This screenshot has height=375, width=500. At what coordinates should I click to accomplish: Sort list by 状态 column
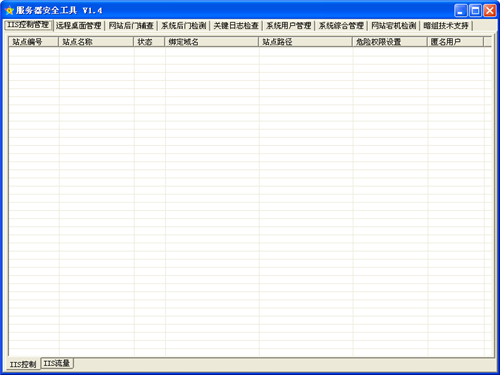pos(149,42)
